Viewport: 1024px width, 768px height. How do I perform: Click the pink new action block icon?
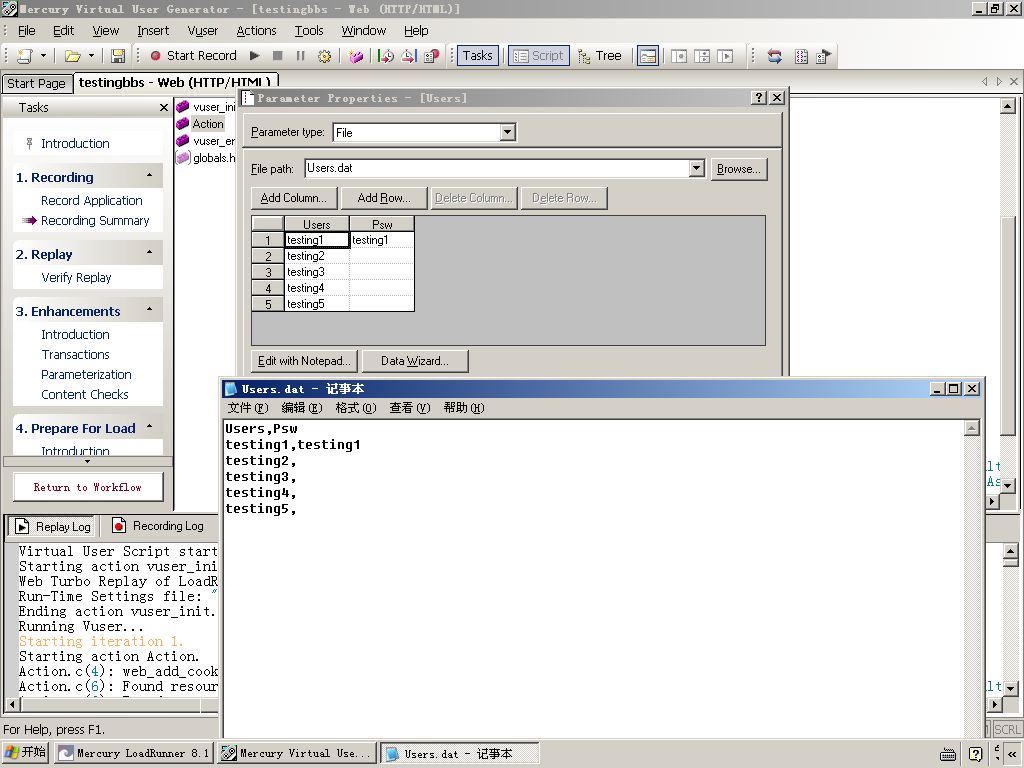[356, 56]
